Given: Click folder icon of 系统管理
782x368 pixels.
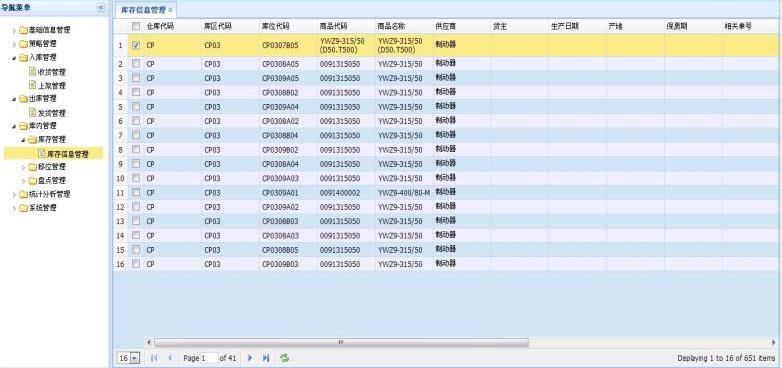Looking at the screenshot, I should (x=23, y=208).
